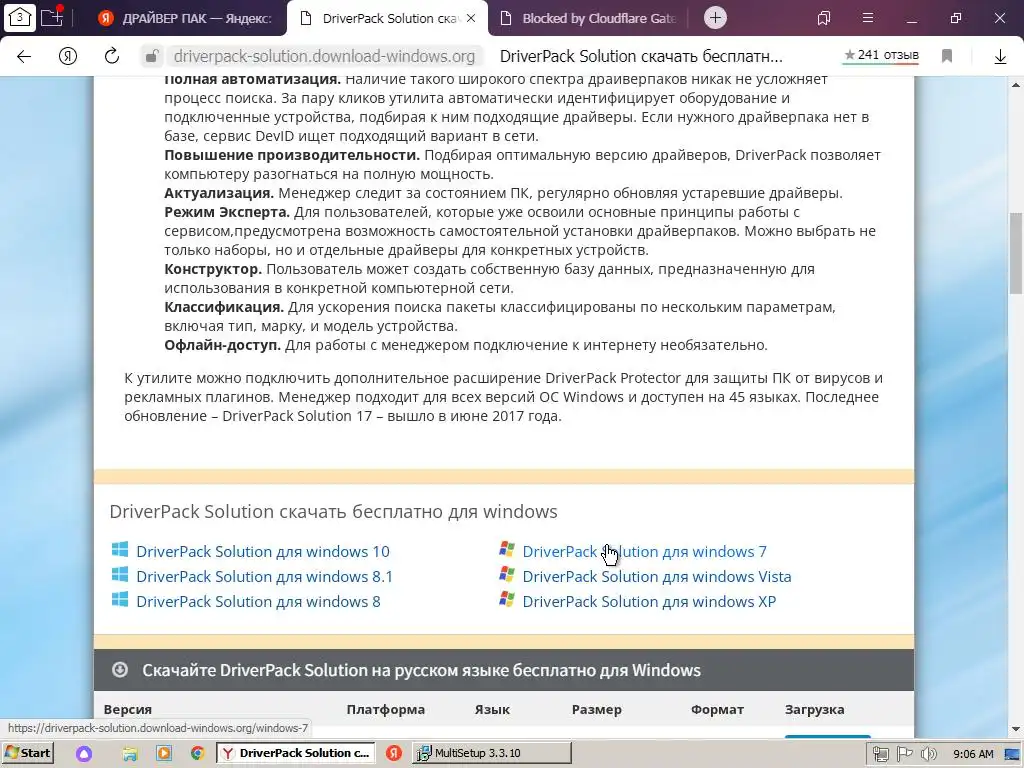This screenshot has height=768, width=1024.
Task: Open the 241 отзыв site reviews
Action: tap(881, 56)
